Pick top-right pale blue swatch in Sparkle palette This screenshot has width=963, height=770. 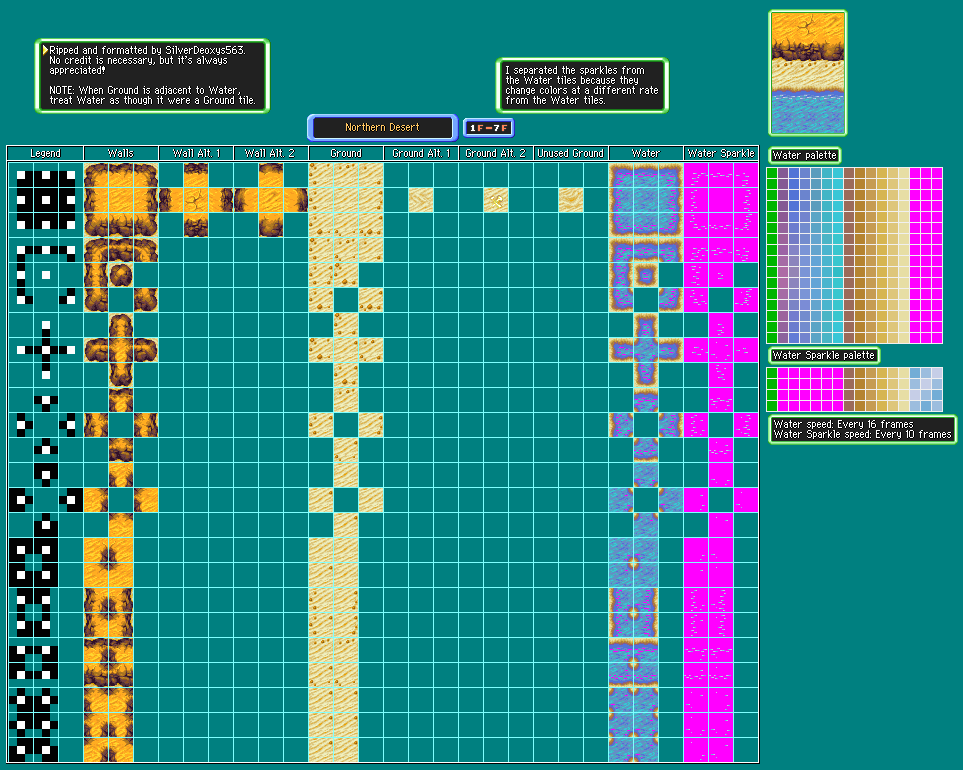click(x=937, y=373)
